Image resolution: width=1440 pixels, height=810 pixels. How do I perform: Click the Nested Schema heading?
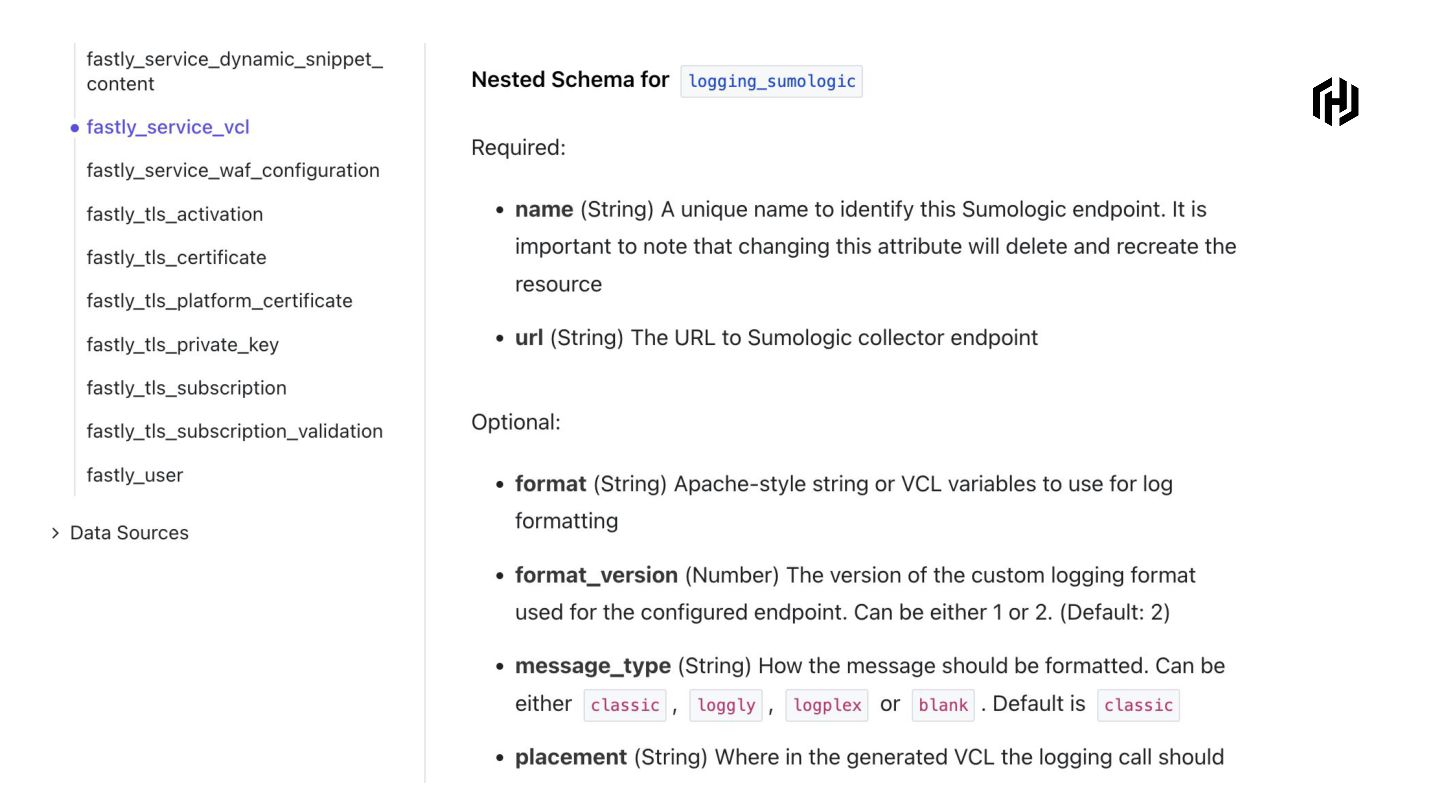tap(570, 80)
